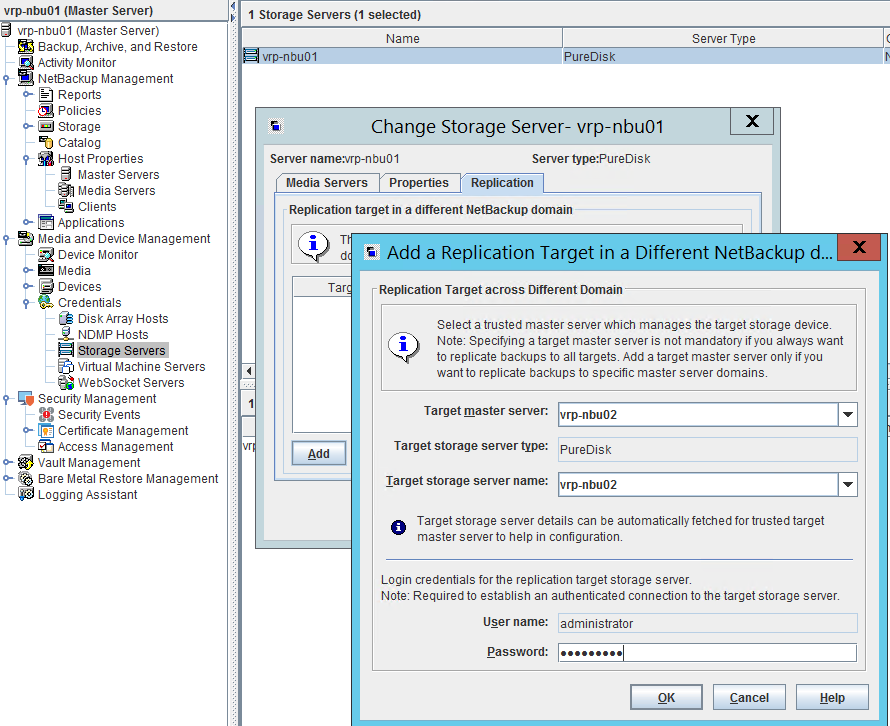
Task: Click the Host Properties icon
Action: coord(46,158)
